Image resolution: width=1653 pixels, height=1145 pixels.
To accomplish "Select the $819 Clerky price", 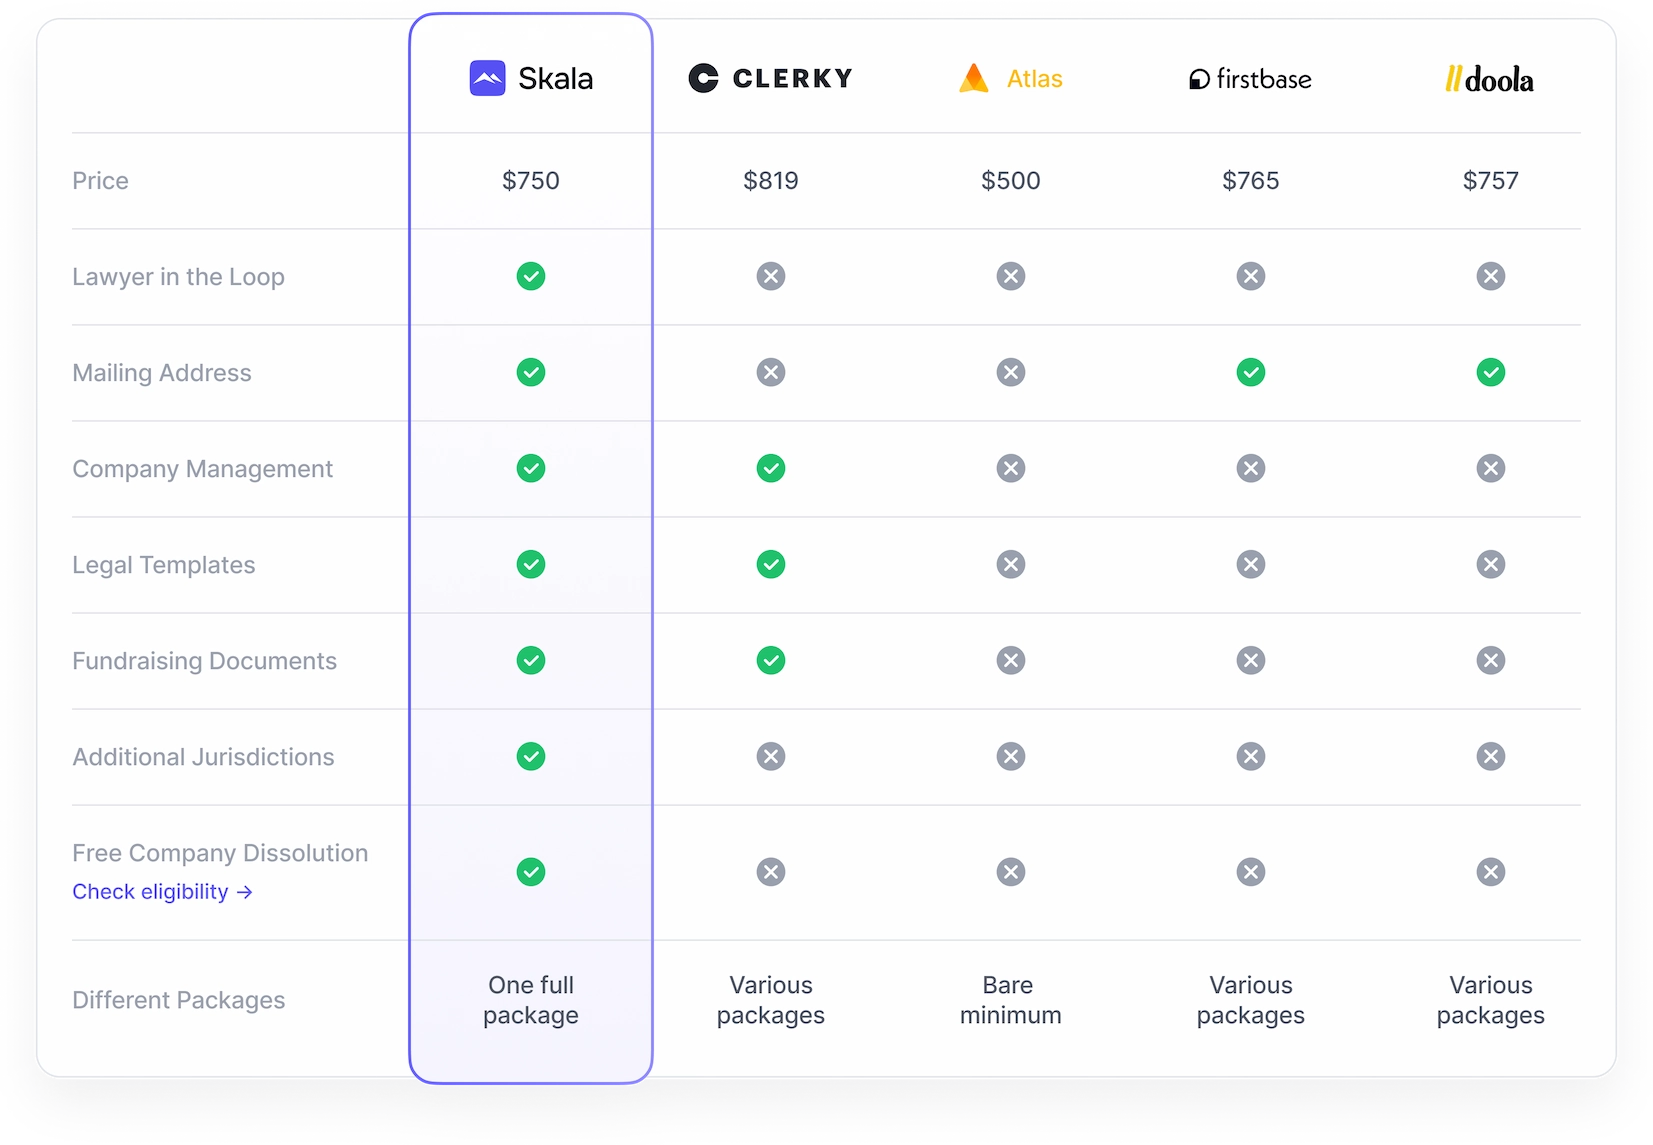I will (x=771, y=181).
